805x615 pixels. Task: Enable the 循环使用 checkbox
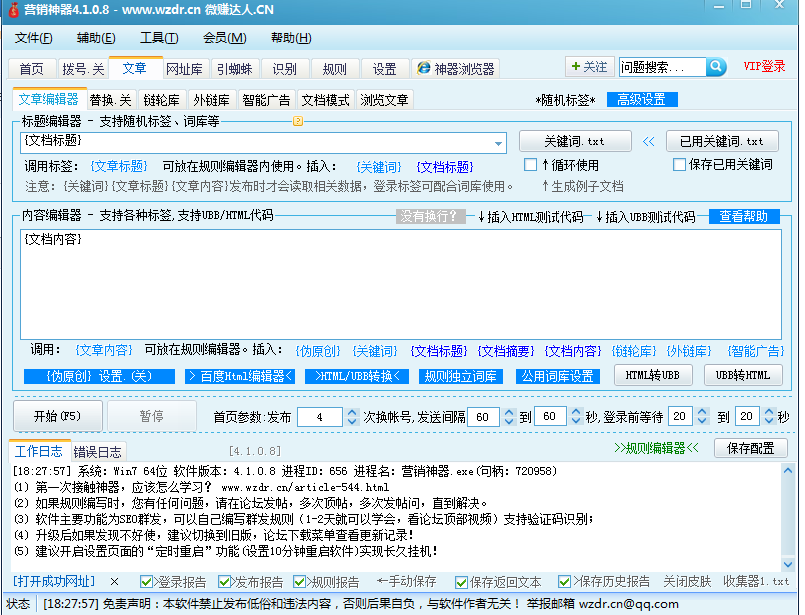tap(531, 165)
